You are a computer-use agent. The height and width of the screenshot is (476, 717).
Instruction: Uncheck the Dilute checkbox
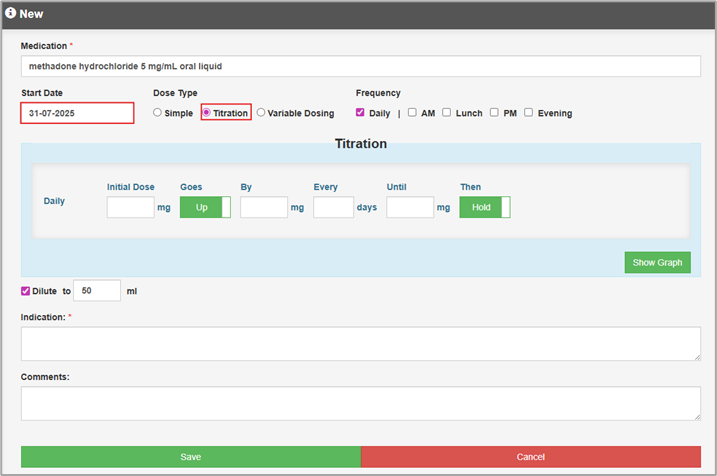tap(26, 291)
